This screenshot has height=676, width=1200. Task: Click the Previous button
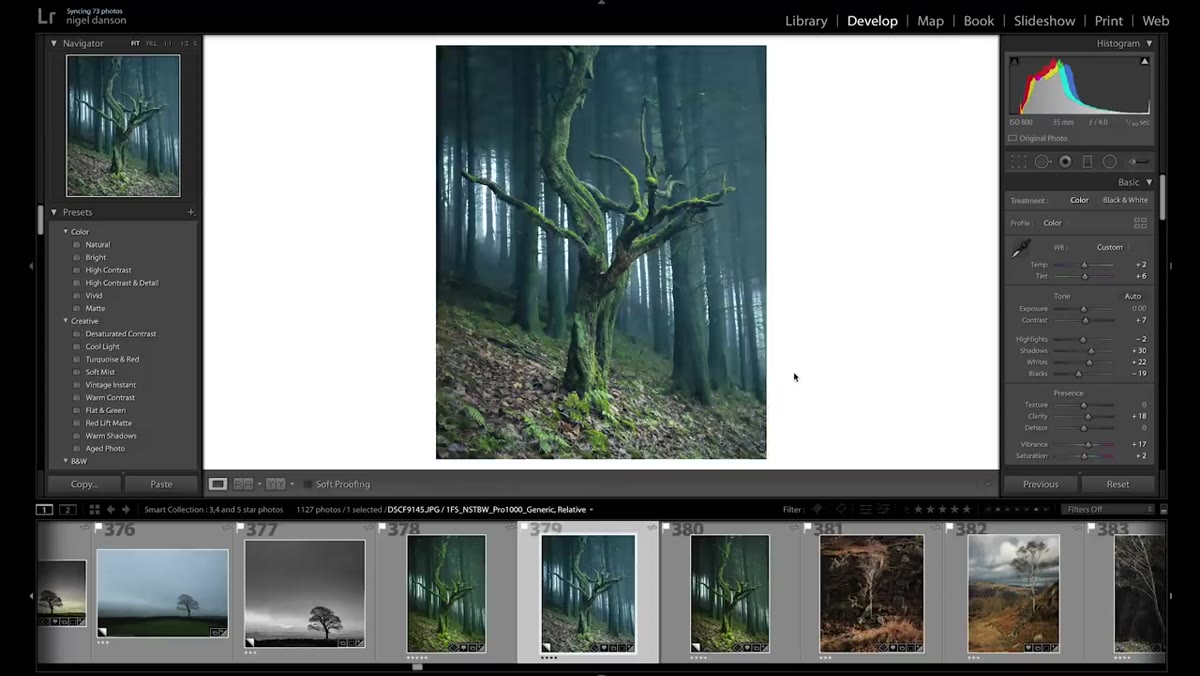pos(1040,484)
